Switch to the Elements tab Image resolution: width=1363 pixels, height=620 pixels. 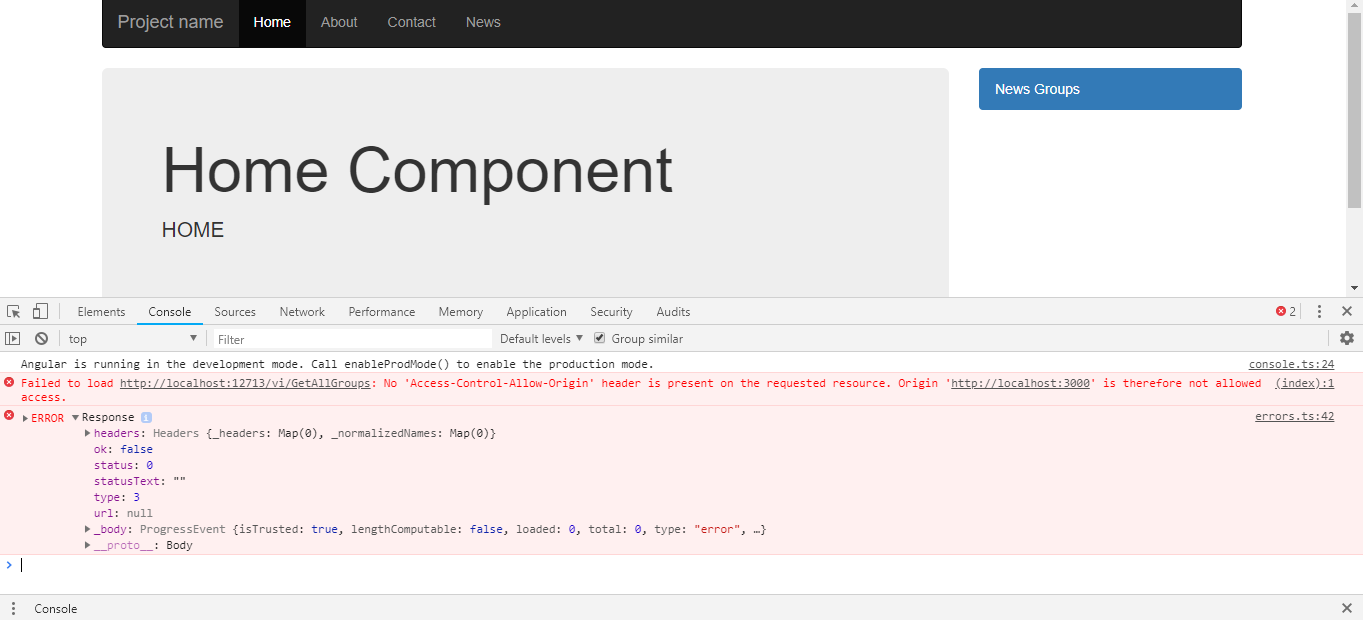pos(101,312)
